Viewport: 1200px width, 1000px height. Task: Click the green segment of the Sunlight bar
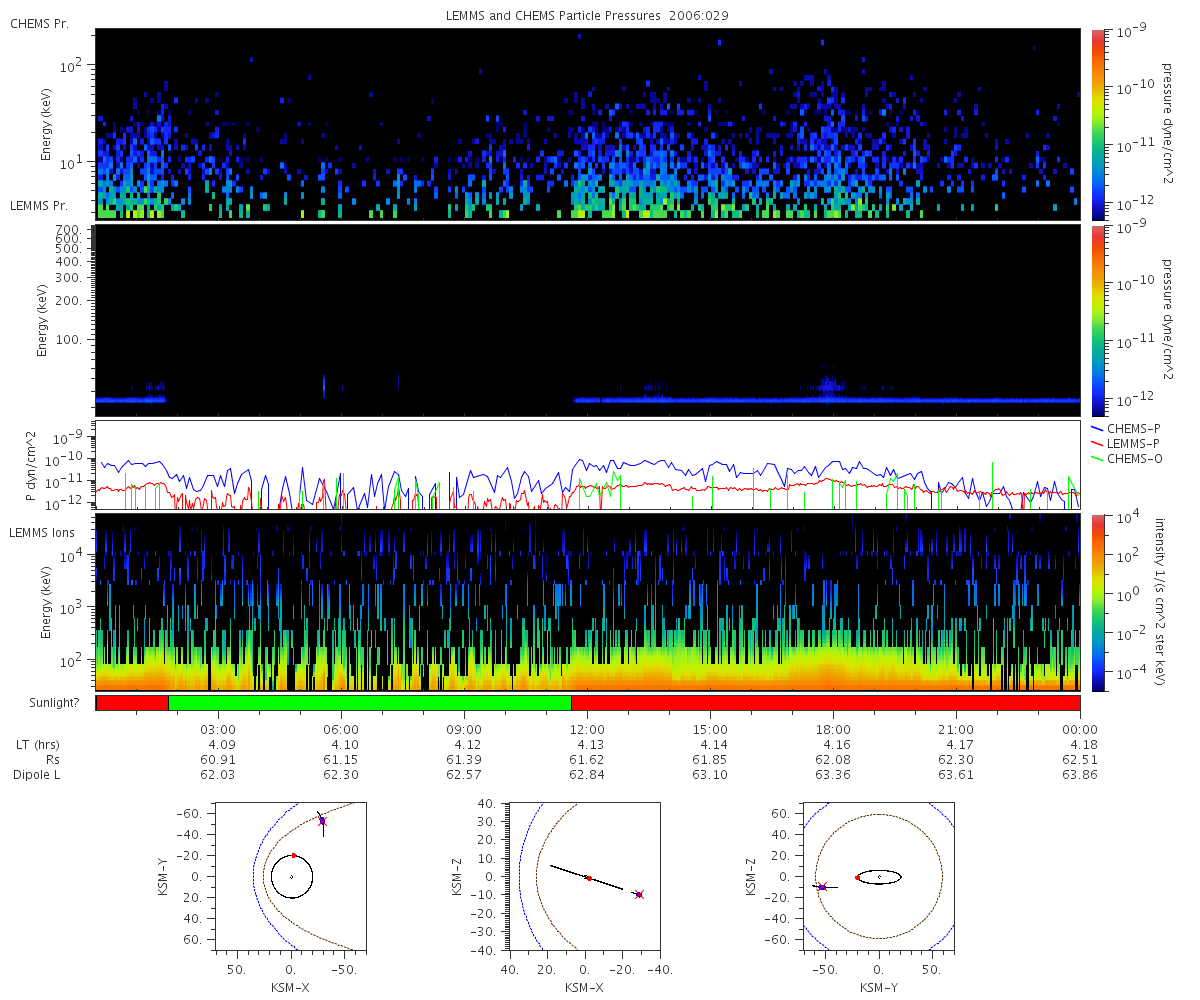[x=369, y=703]
